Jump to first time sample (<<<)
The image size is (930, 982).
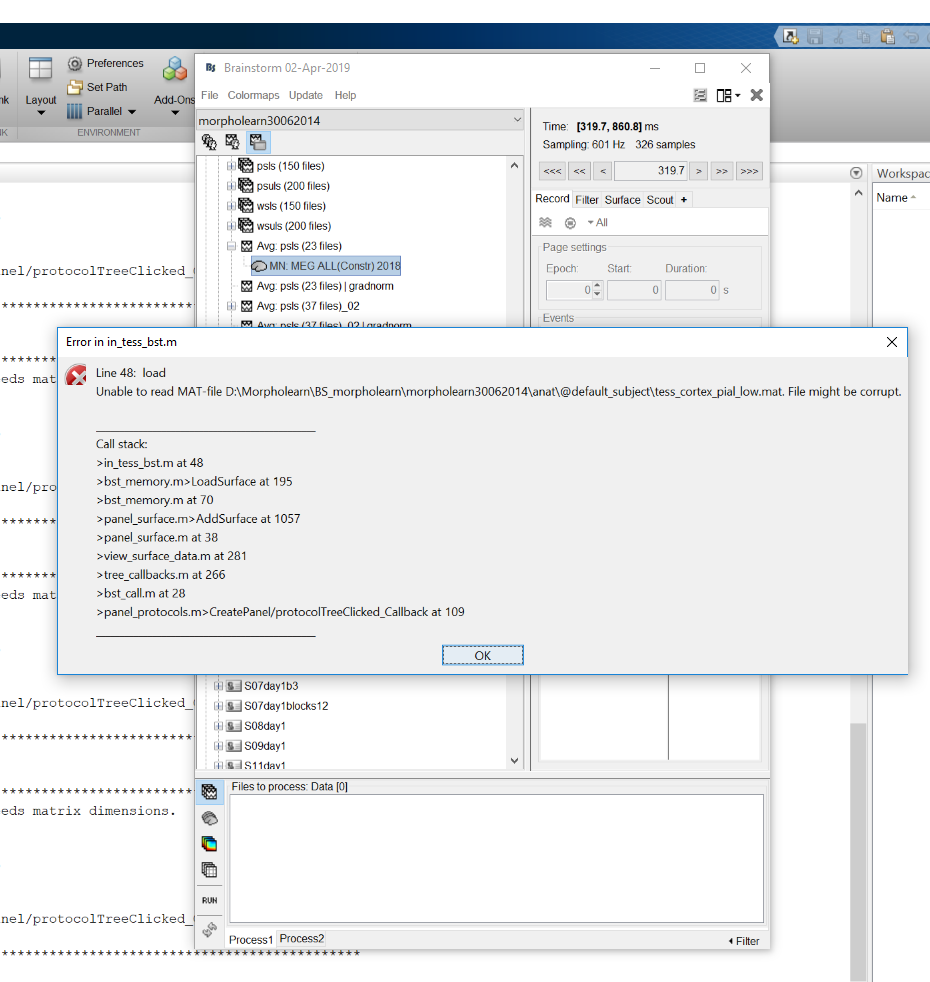[552, 171]
